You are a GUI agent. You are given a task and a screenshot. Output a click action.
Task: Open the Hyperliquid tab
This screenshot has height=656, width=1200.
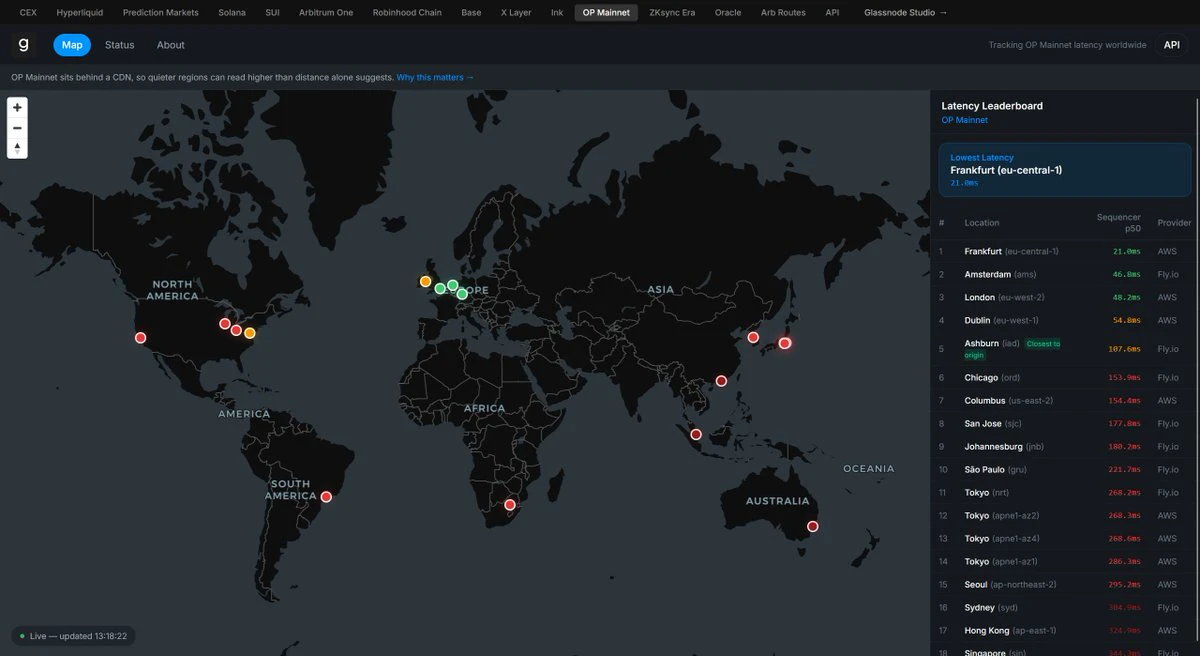[80, 13]
